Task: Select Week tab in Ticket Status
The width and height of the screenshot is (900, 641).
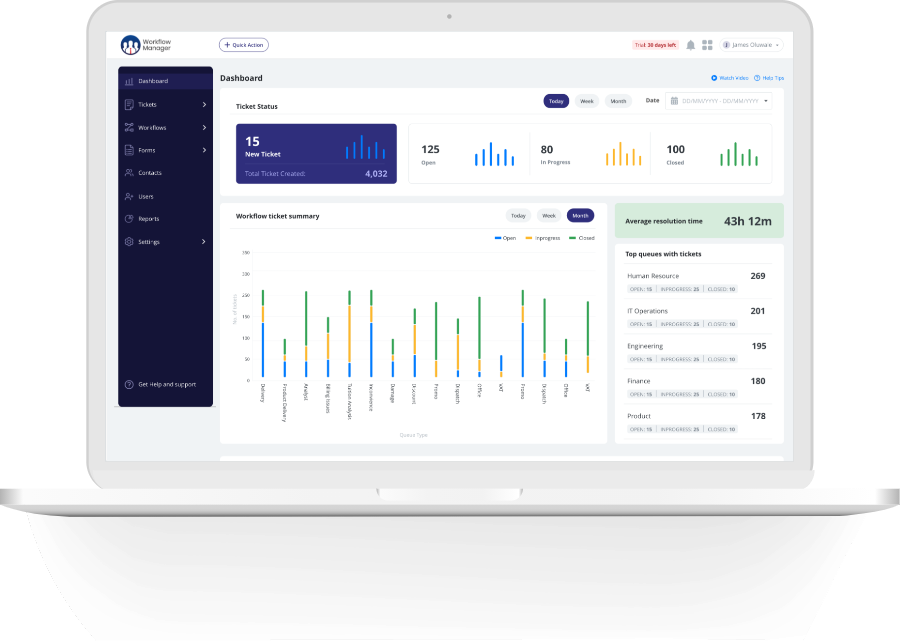Action: point(587,101)
